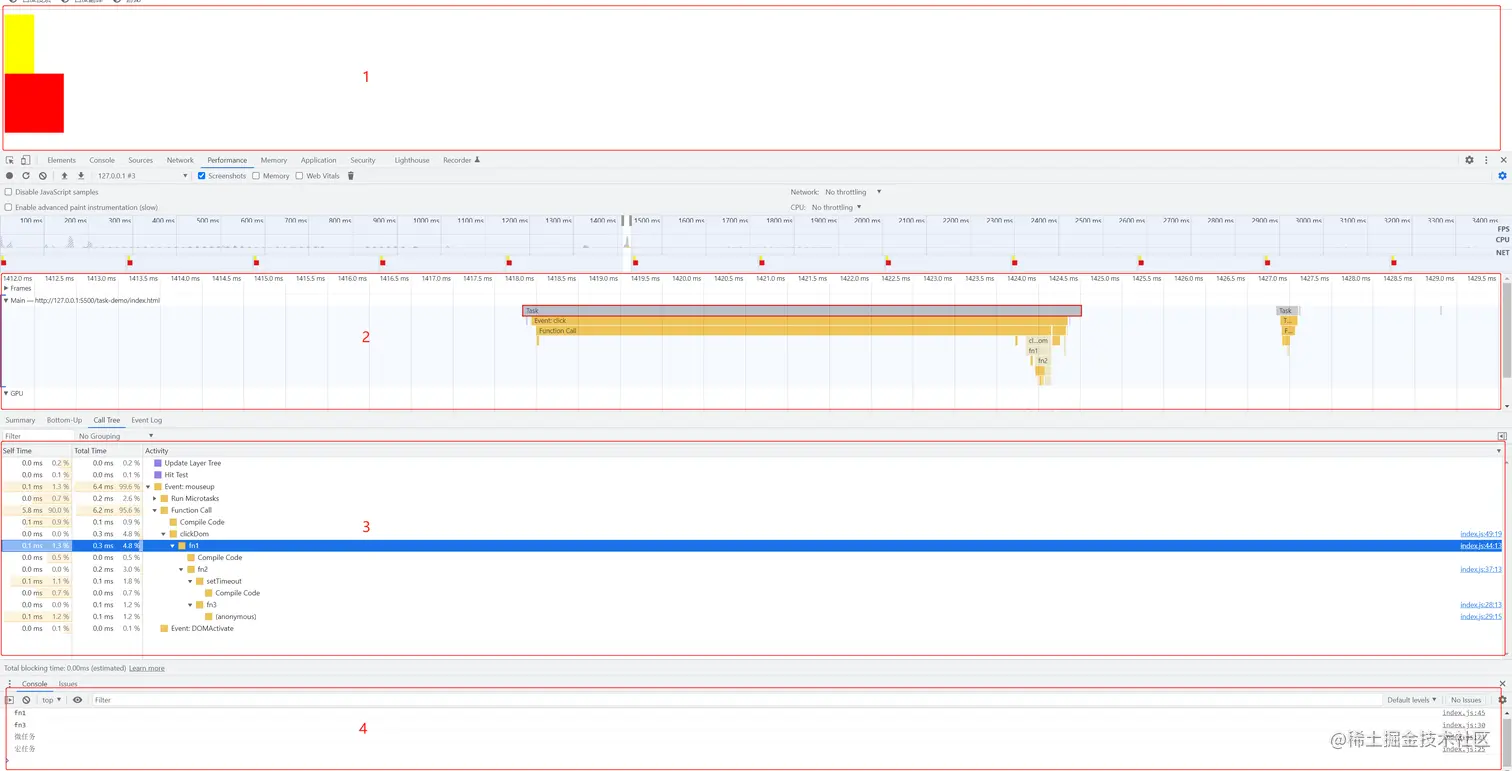Open the 127.0.0.1 #3 profile dropdown
Image resolution: width=1512 pixels, height=771 pixels.
click(x=141, y=176)
